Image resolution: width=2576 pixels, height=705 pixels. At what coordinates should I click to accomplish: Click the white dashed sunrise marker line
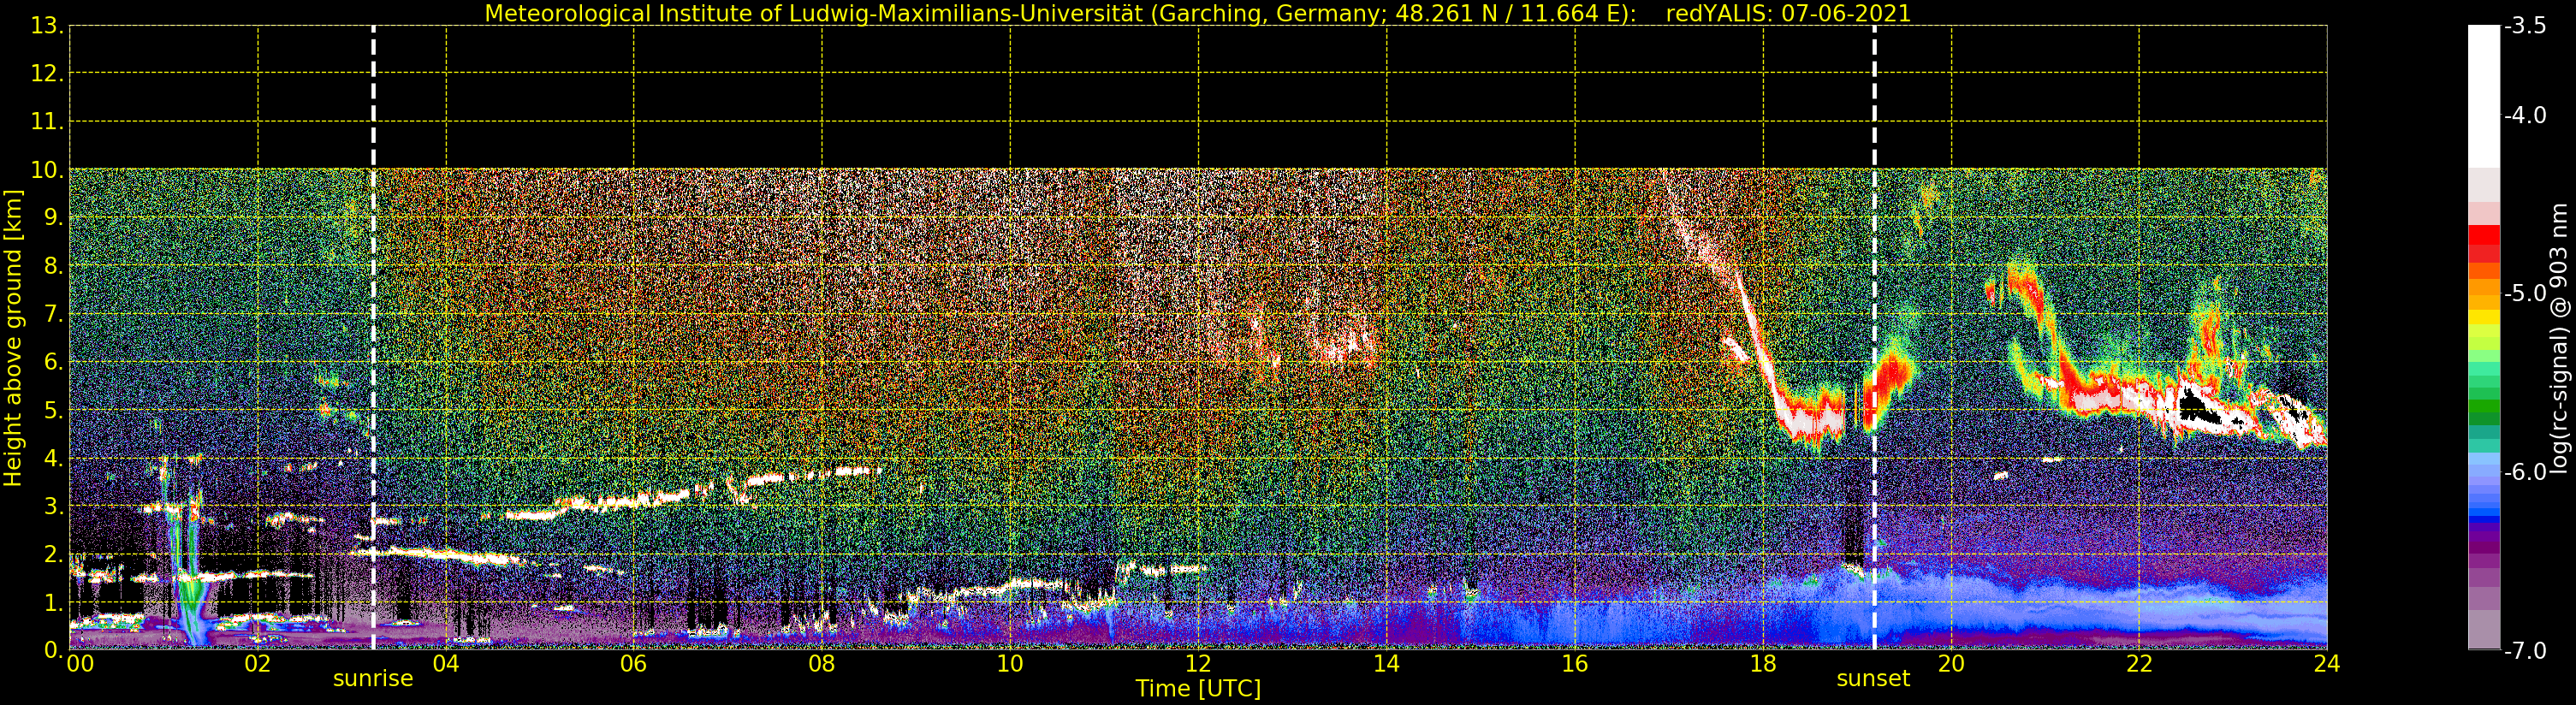click(x=373, y=338)
